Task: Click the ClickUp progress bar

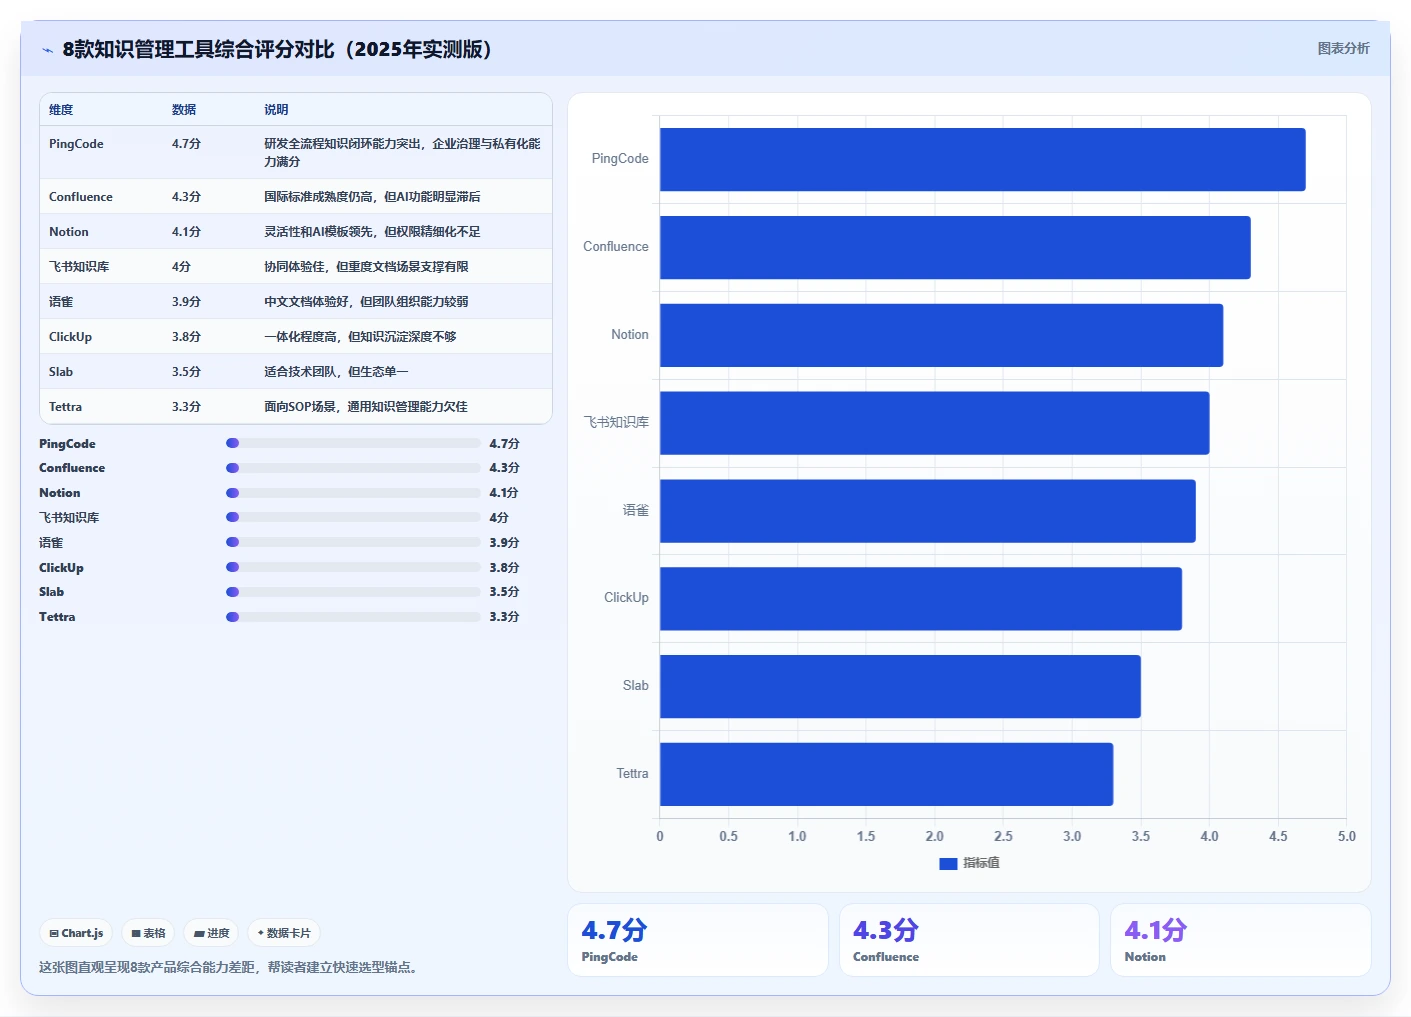Action: point(353,567)
